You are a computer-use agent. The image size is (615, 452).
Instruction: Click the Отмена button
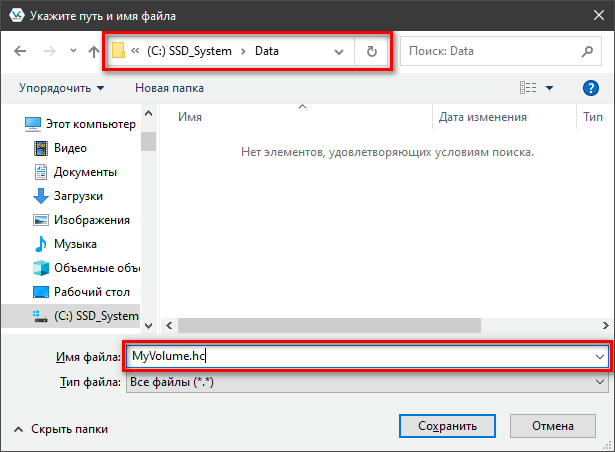pyautogui.click(x=552, y=426)
